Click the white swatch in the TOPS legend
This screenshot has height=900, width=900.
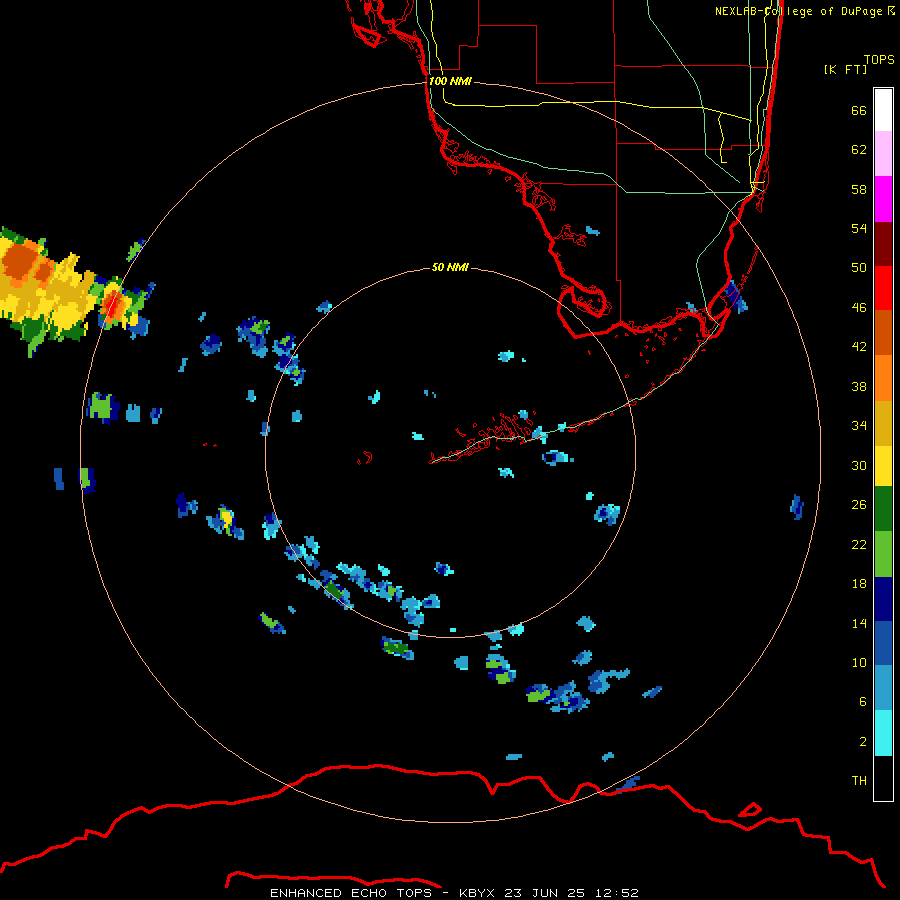point(883,110)
